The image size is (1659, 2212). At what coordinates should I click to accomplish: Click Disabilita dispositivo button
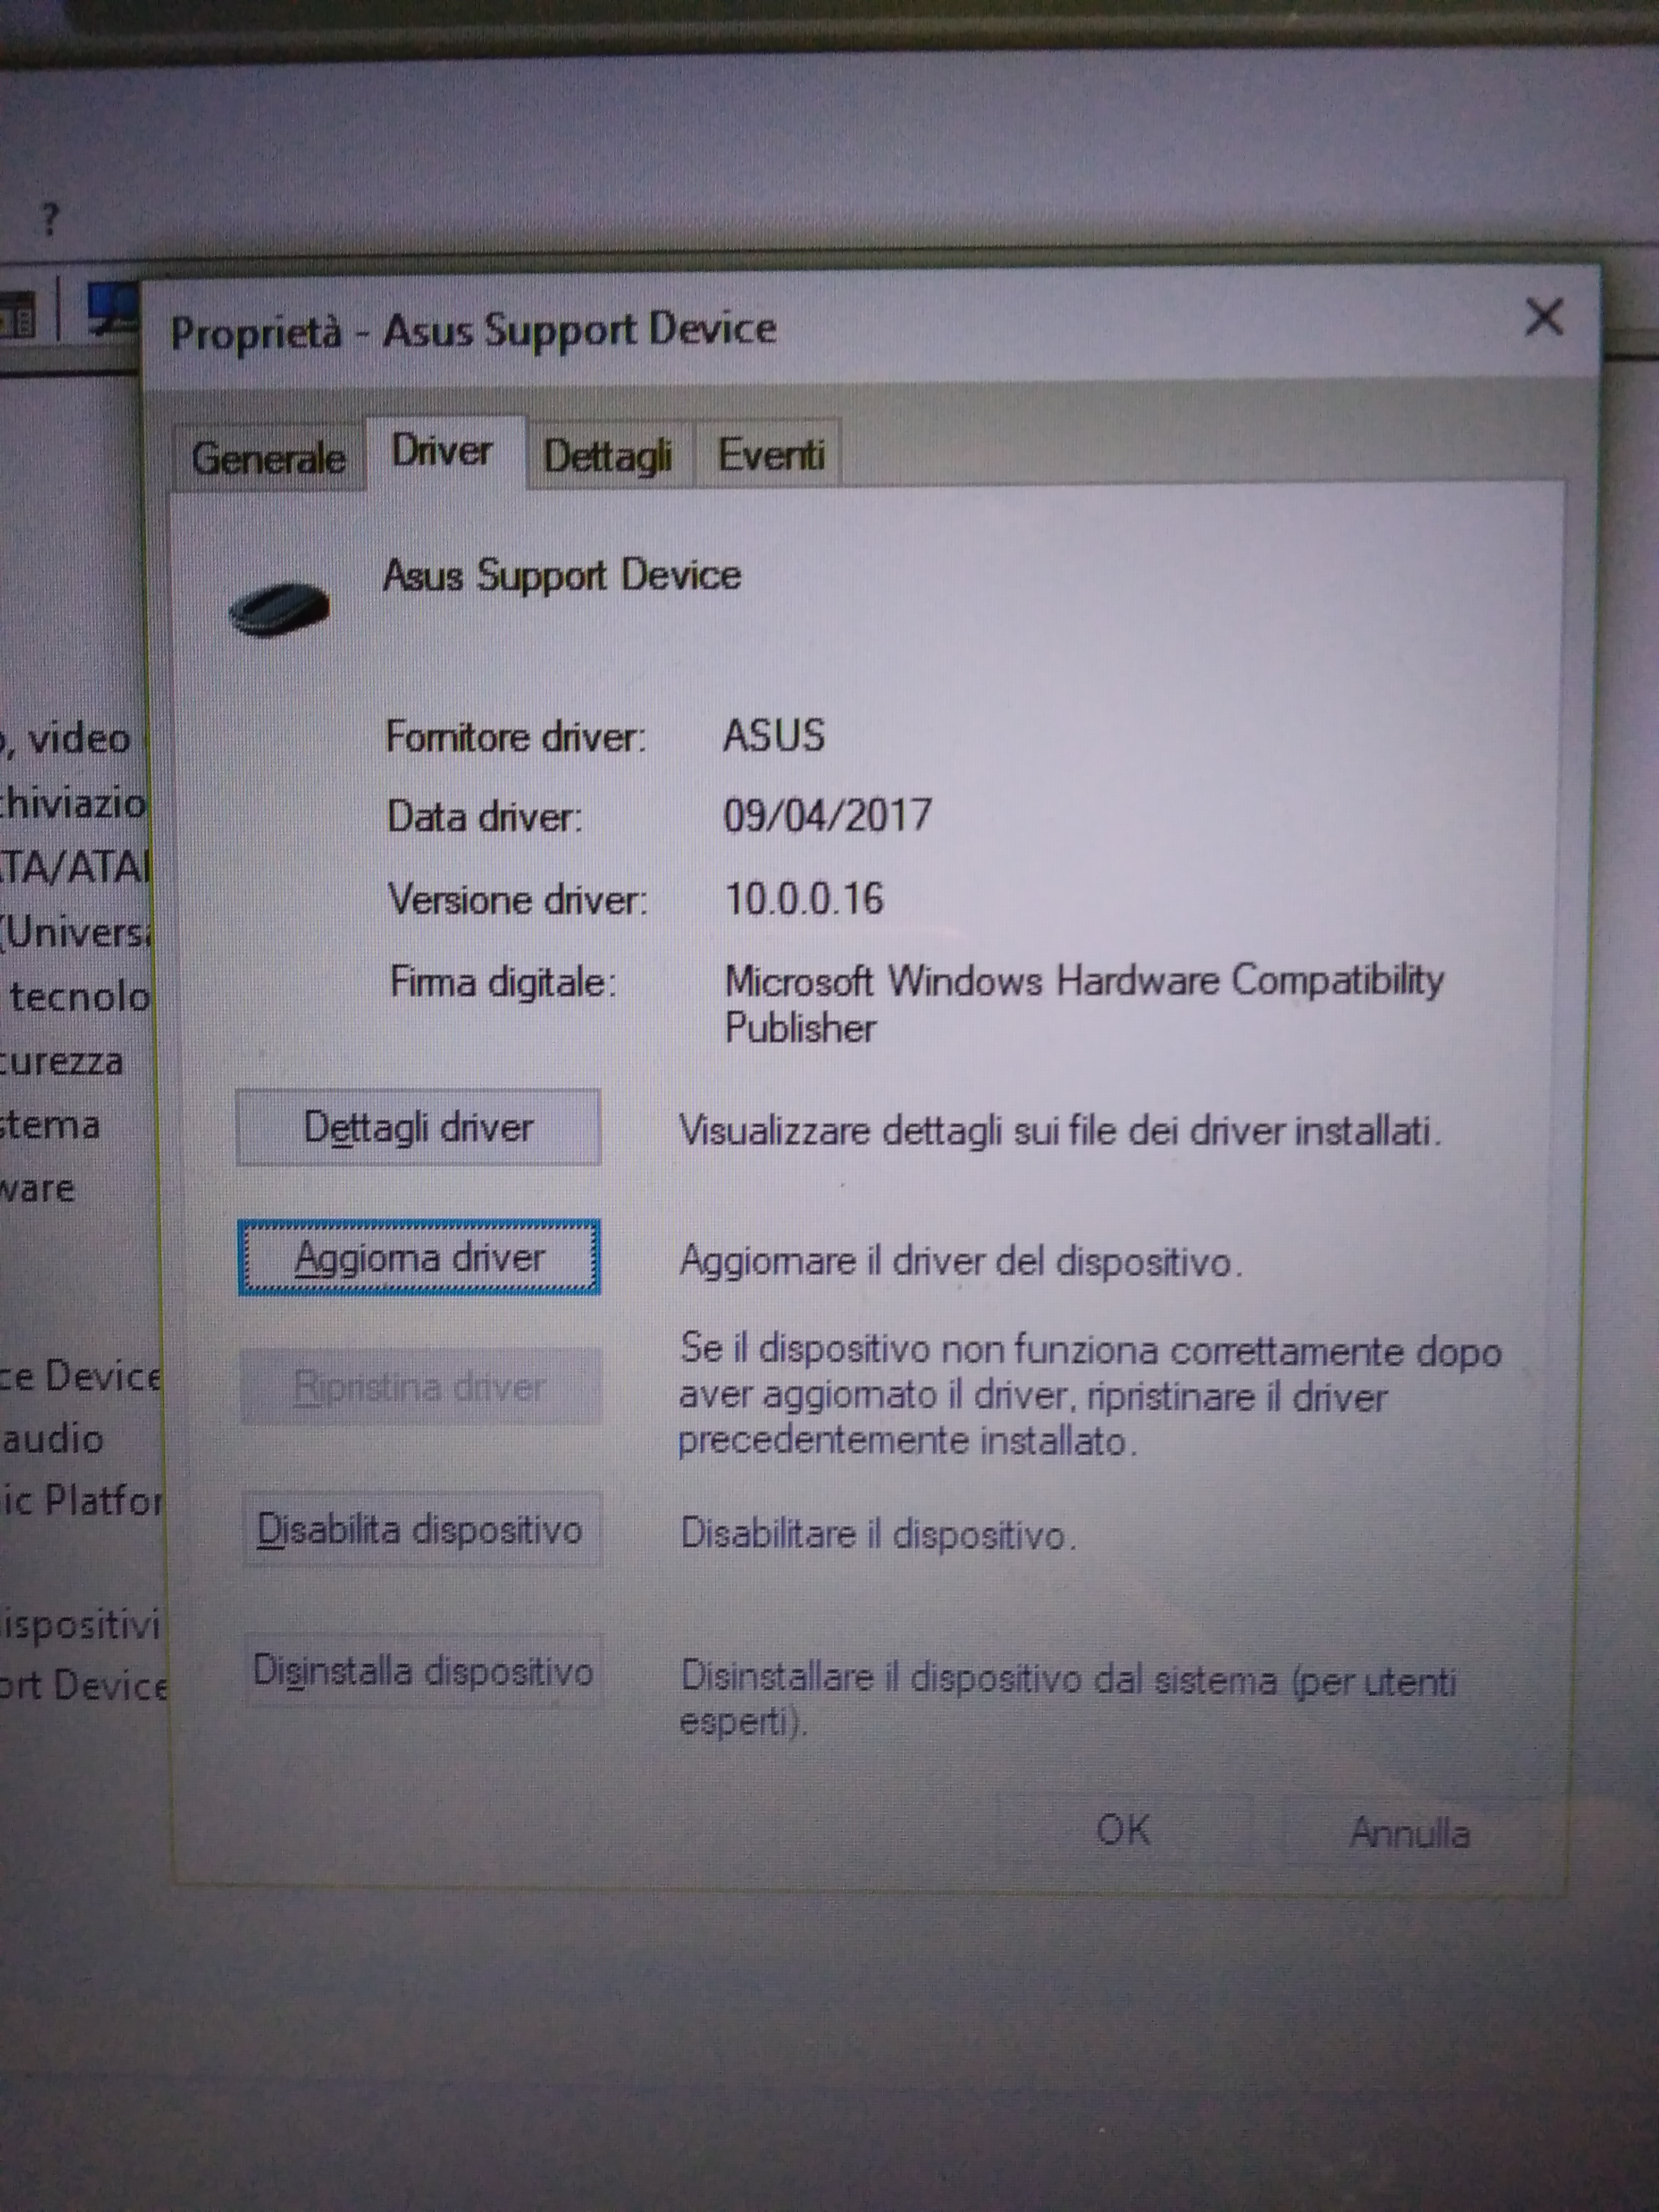421,1530
